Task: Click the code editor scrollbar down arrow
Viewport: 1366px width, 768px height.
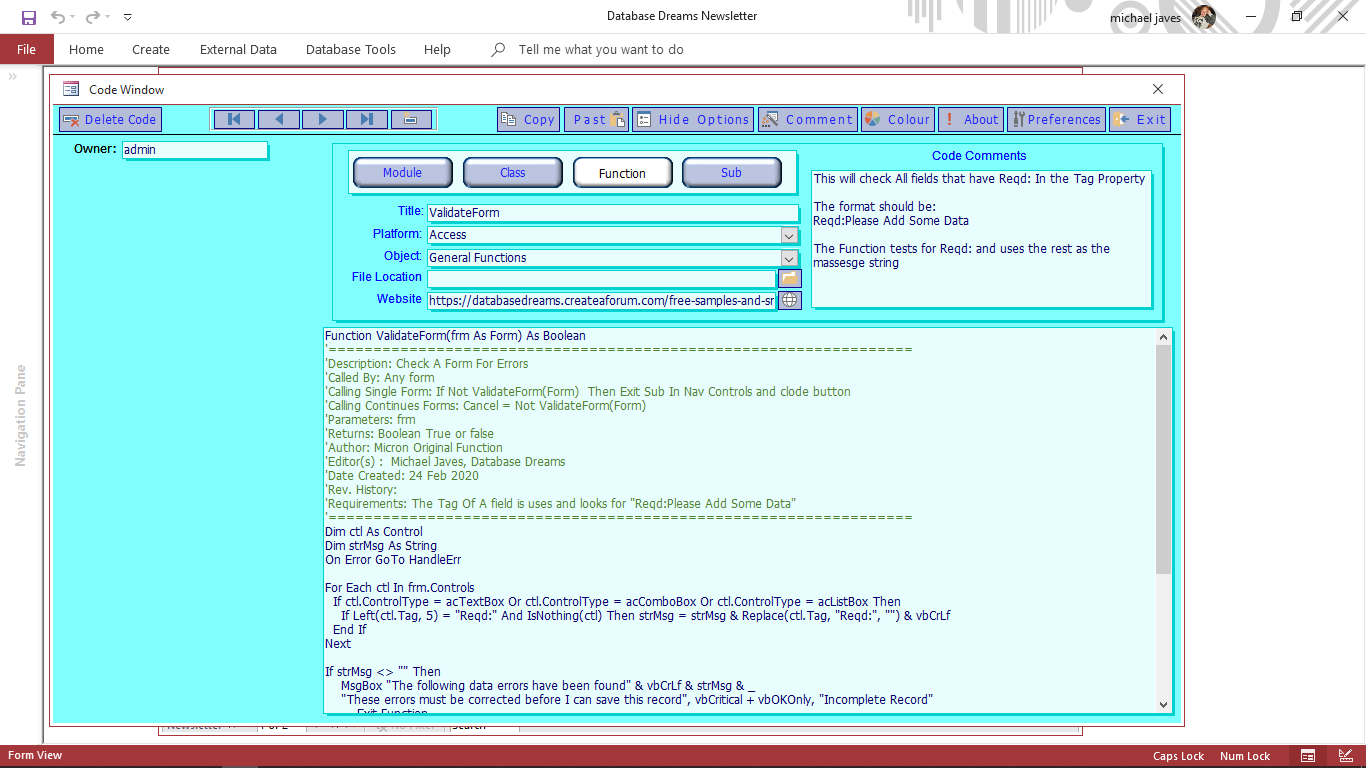Action: 1163,705
